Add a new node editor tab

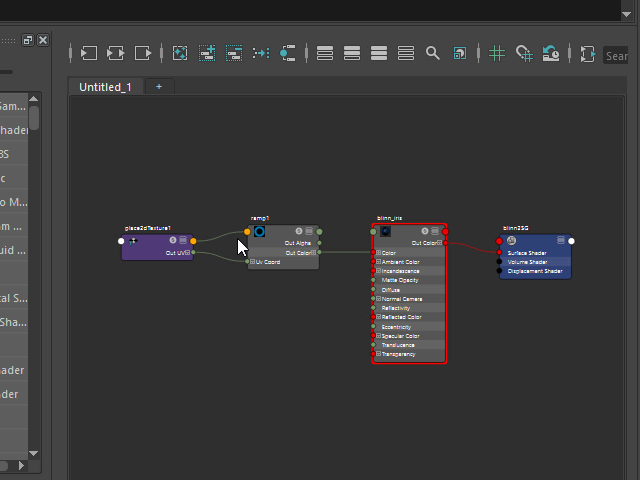158,87
